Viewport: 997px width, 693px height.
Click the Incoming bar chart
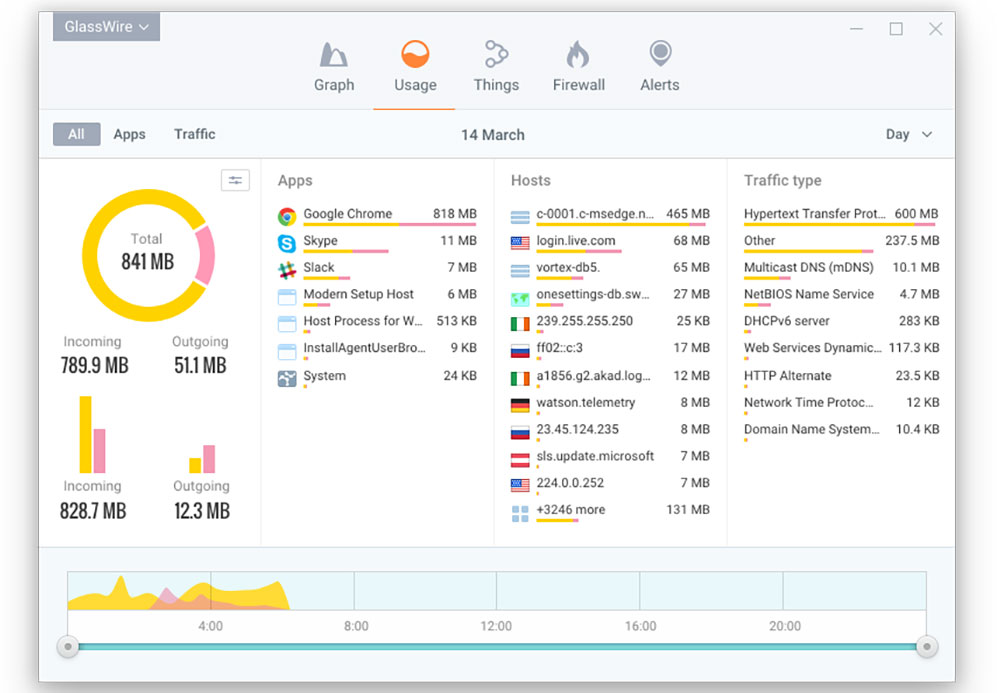click(x=93, y=435)
